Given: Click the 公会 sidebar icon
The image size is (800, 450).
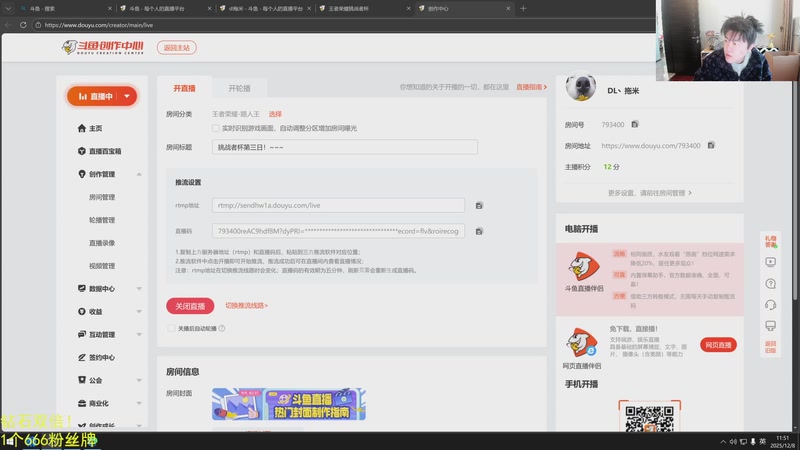Looking at the screenshot, I should pos(82,380).
